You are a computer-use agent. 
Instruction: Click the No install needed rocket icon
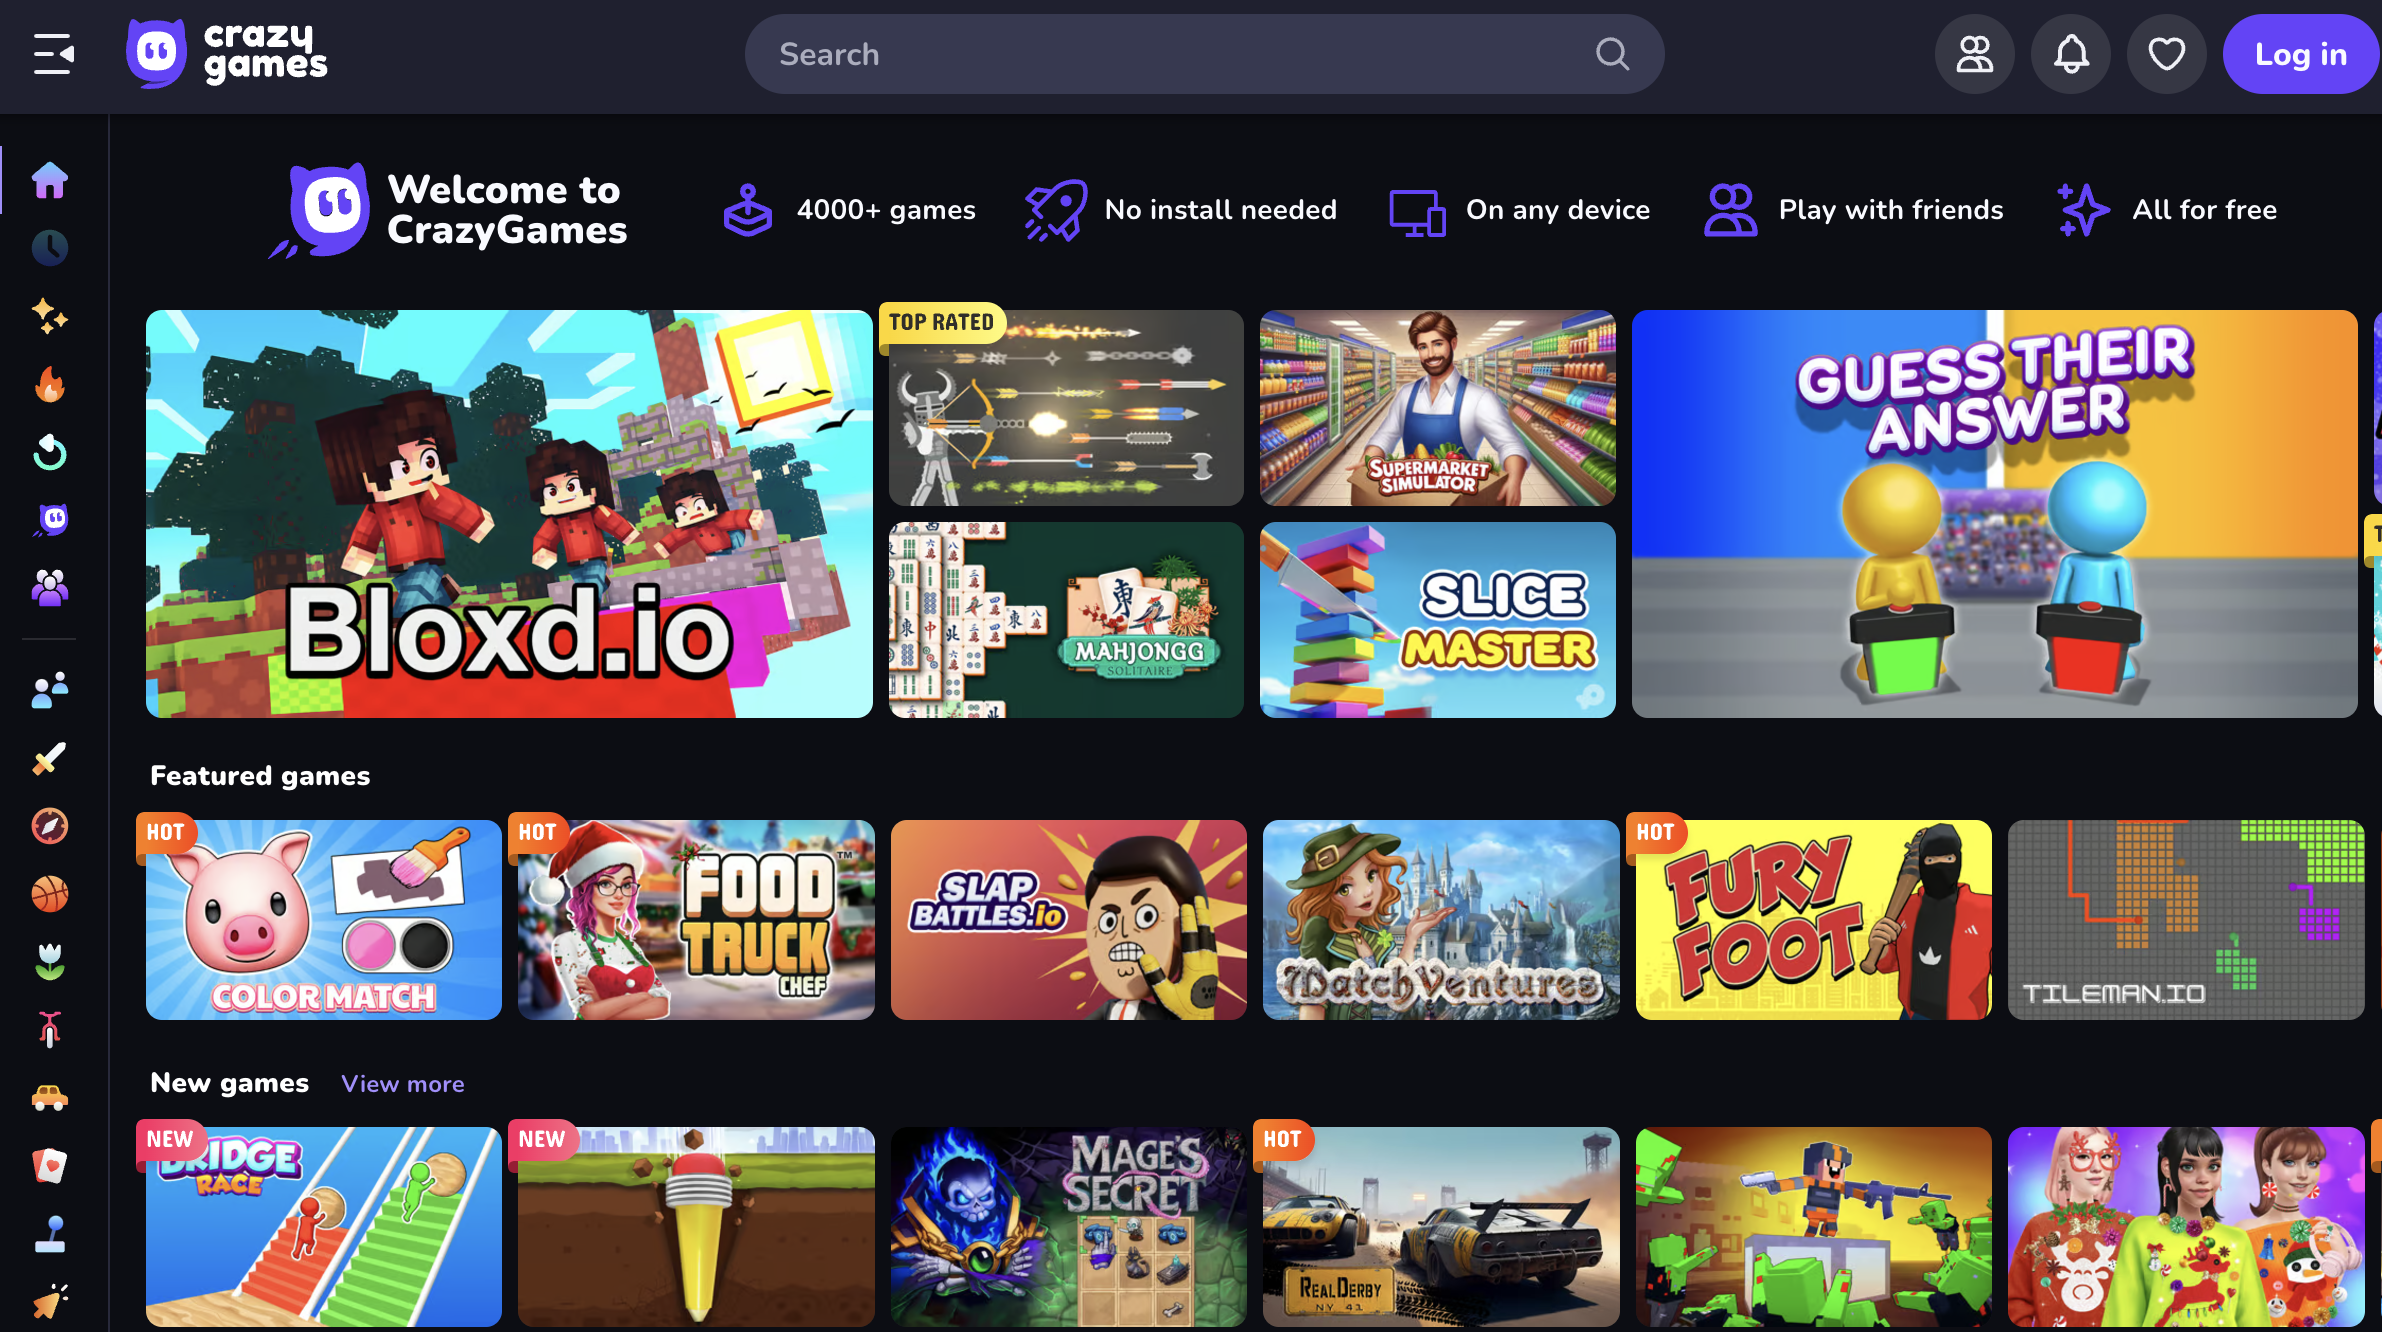1056,210
